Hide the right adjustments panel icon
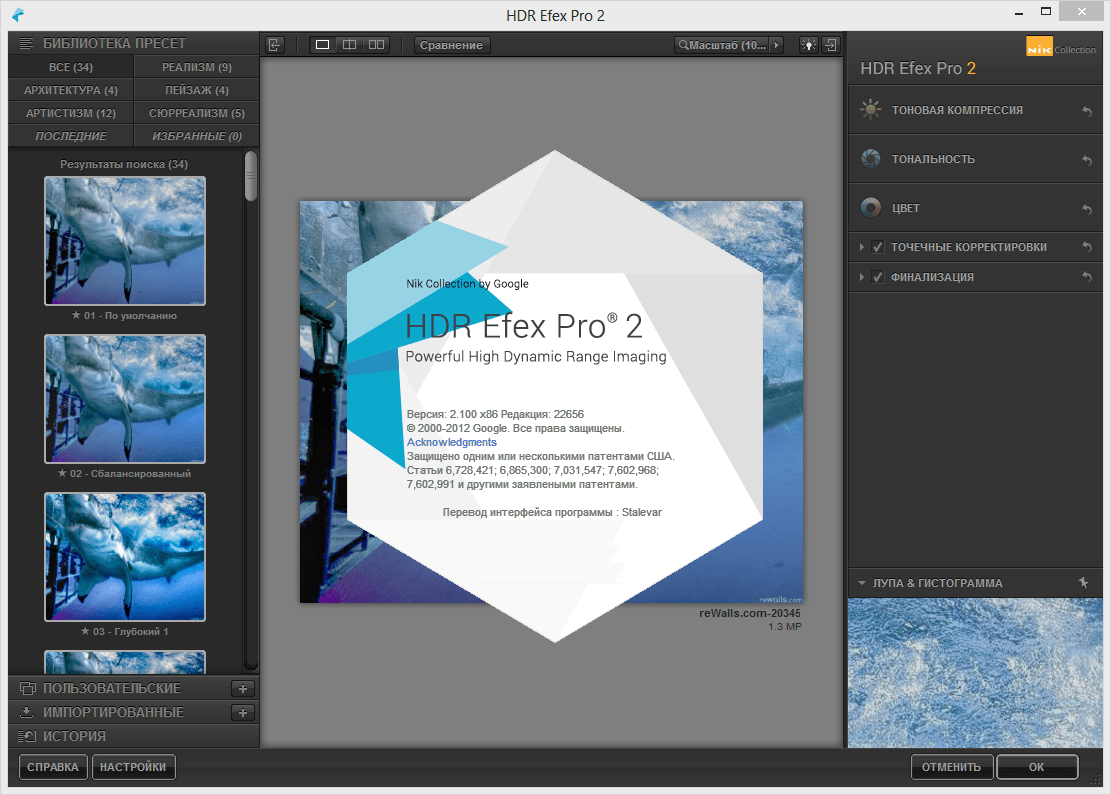Image resolution: width=1111 pixels, height=795 pixels. click(830, 45)
